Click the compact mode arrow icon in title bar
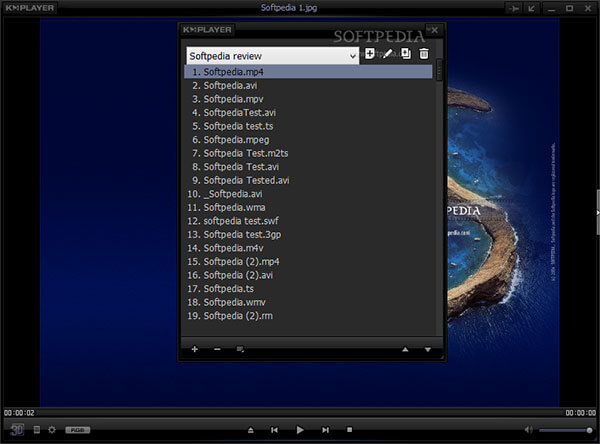 click(532, 8)
